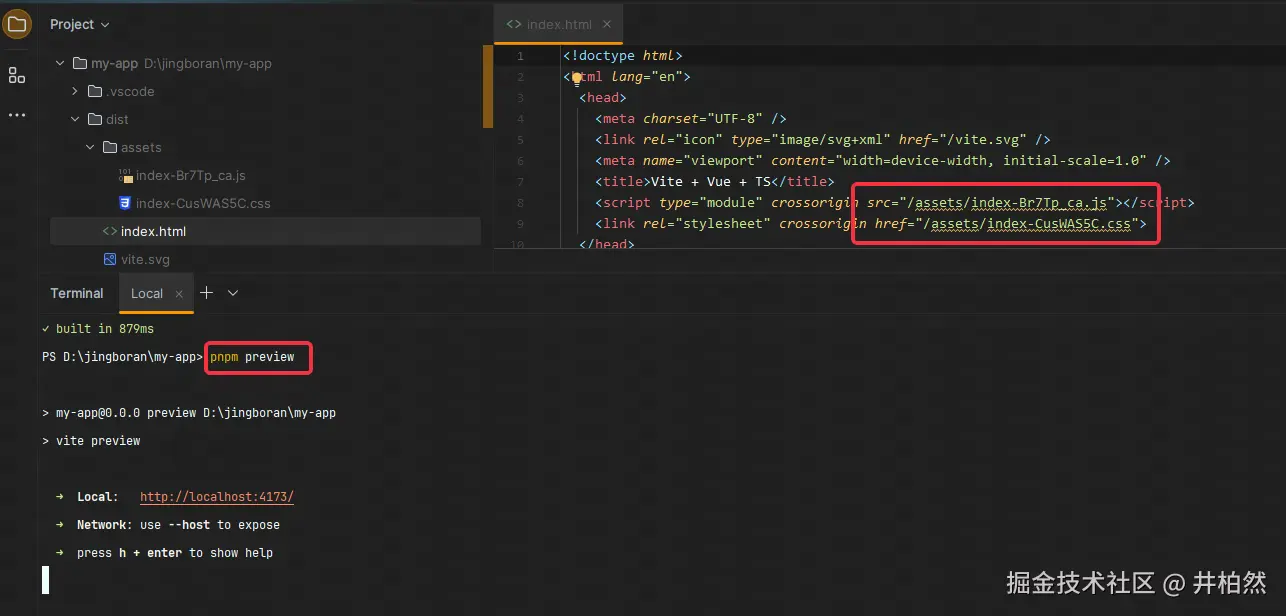
Task: Click the <!doctype html> line
Action: (623, 56)
